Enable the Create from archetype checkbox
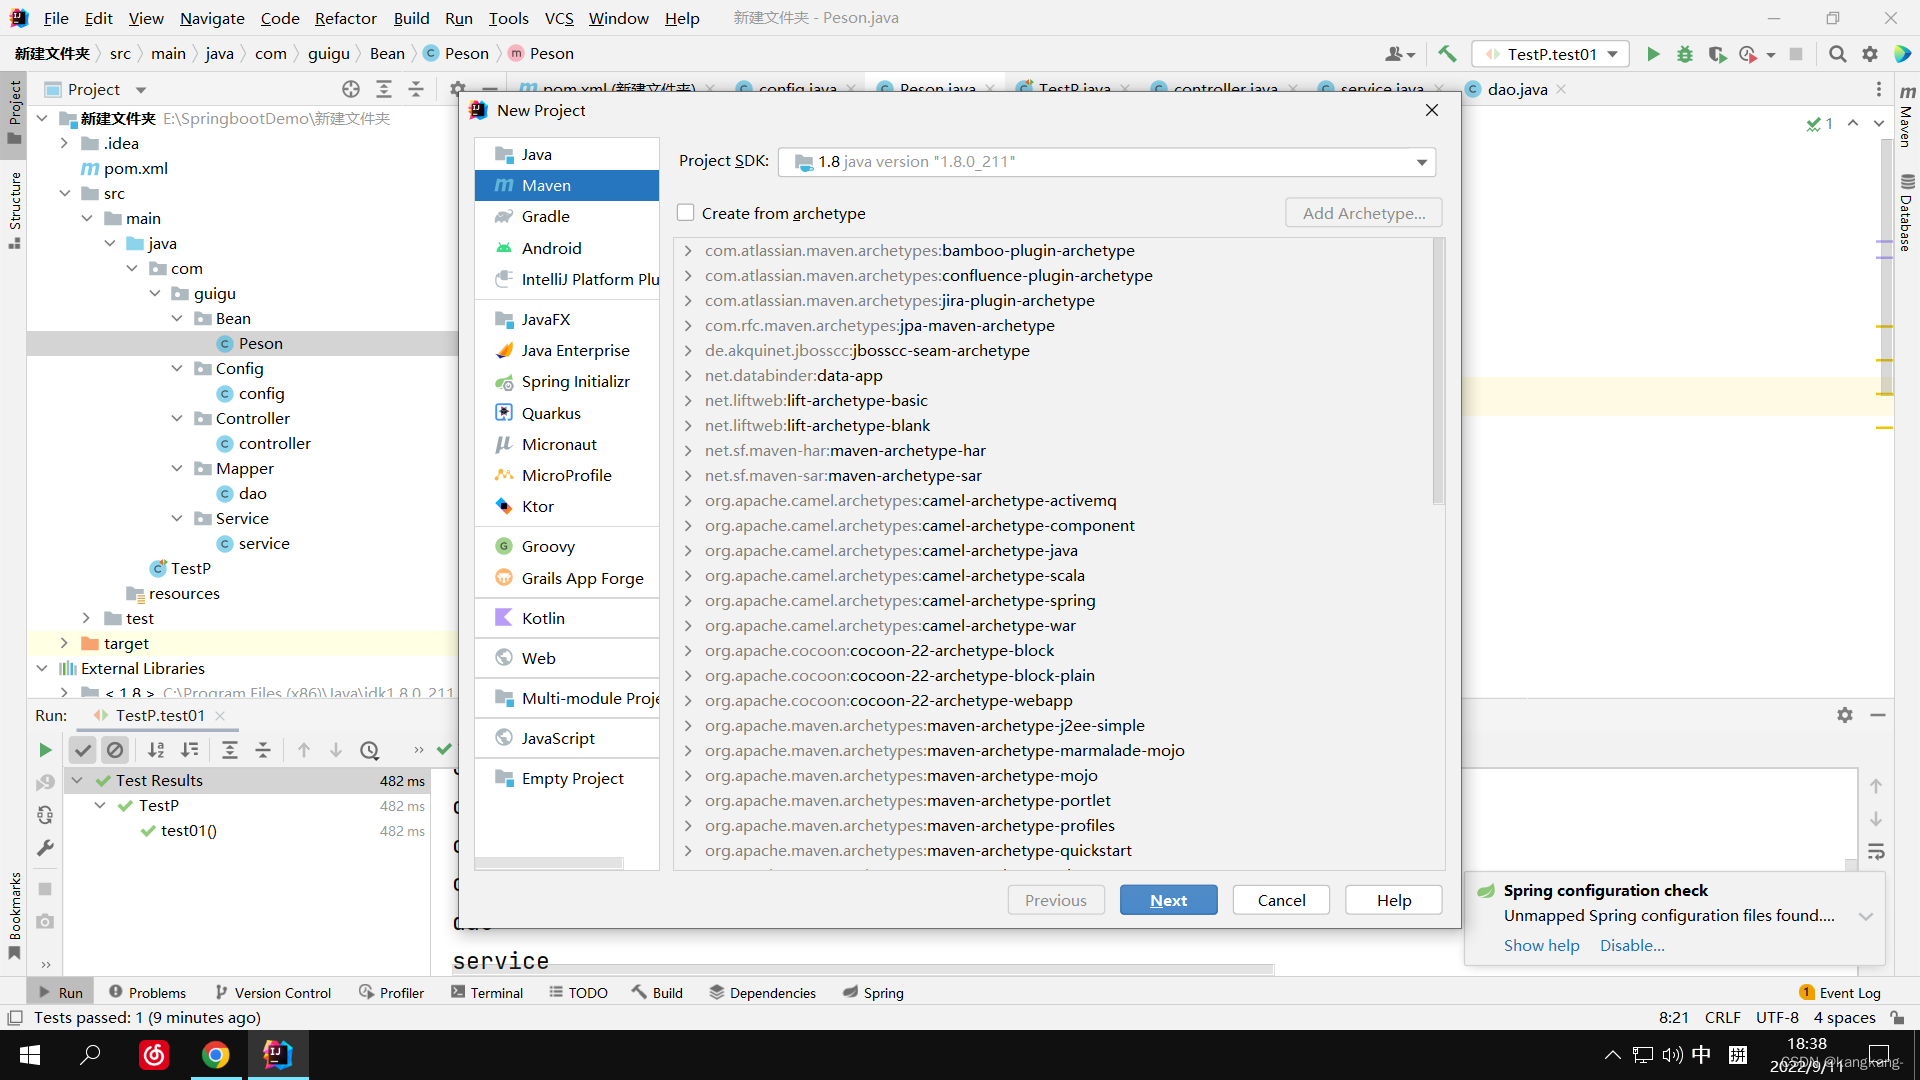This screenshot has width=1920, height=1080. pos(686,213)
